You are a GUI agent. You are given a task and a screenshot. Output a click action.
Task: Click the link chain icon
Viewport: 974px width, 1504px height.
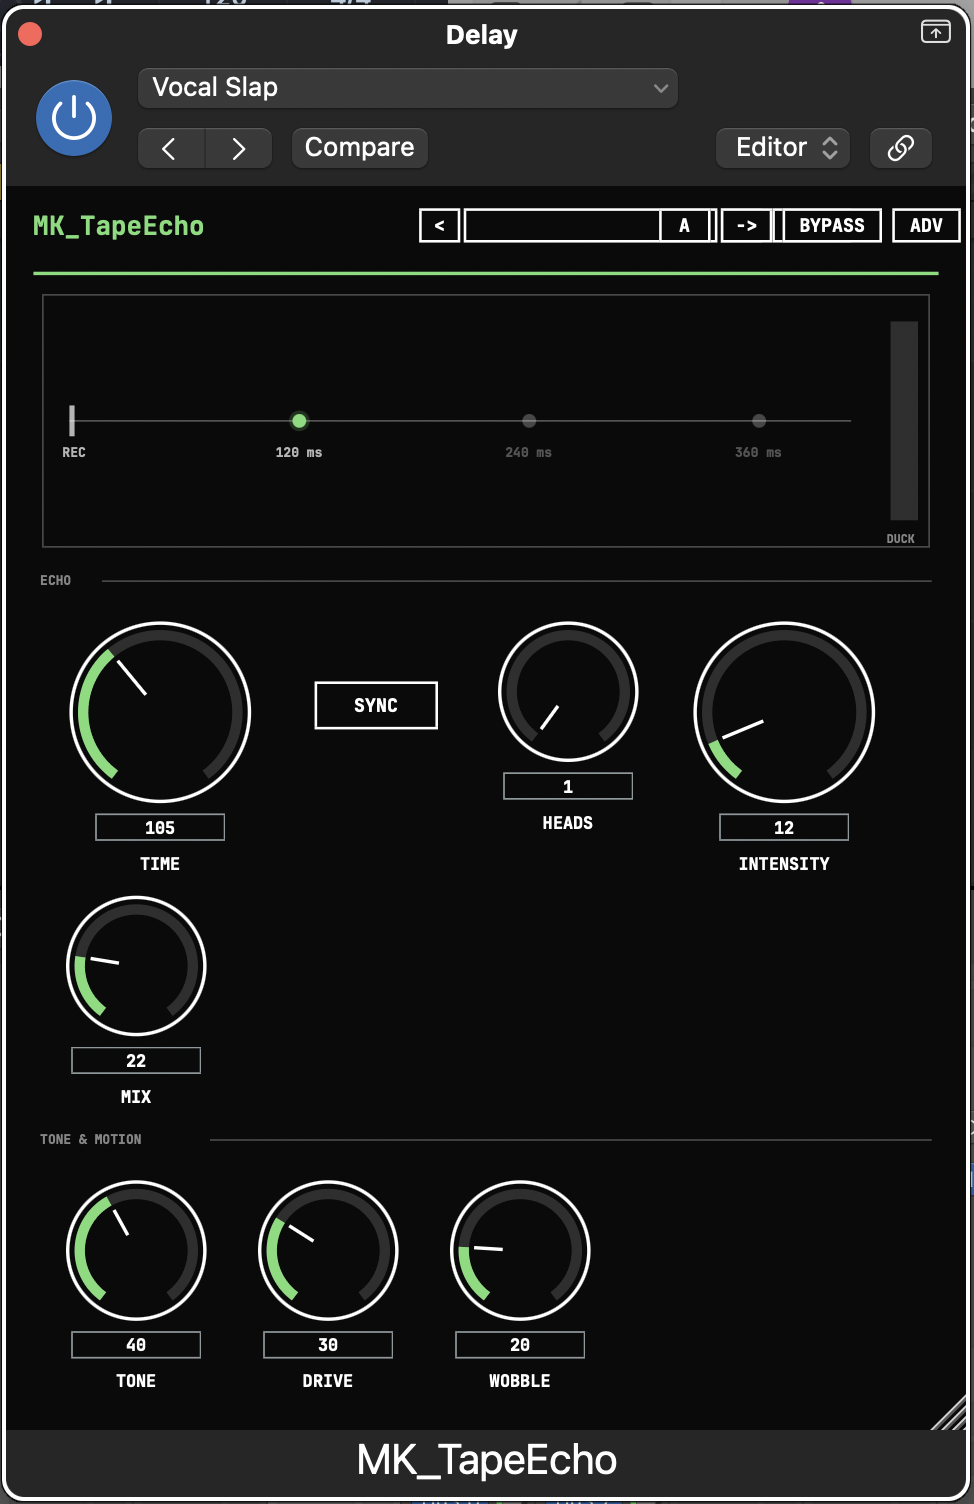pyautogui.click(x=901, y=148)
